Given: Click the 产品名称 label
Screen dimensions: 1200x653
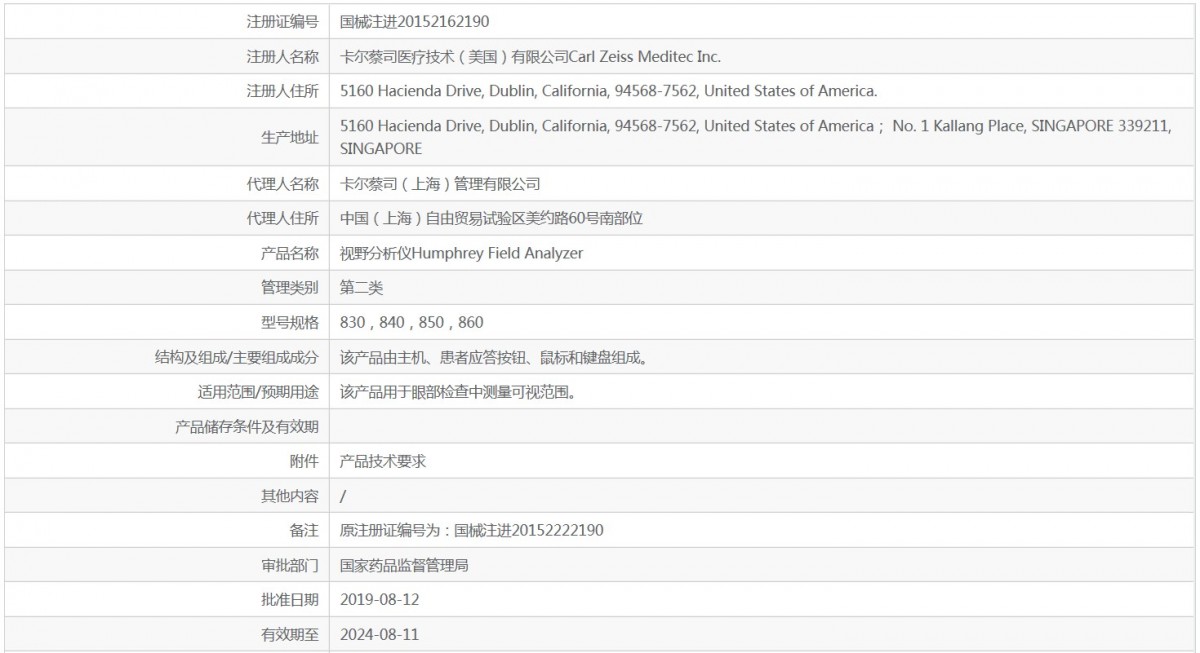Looking at the screenshot, I should (290, 253).
